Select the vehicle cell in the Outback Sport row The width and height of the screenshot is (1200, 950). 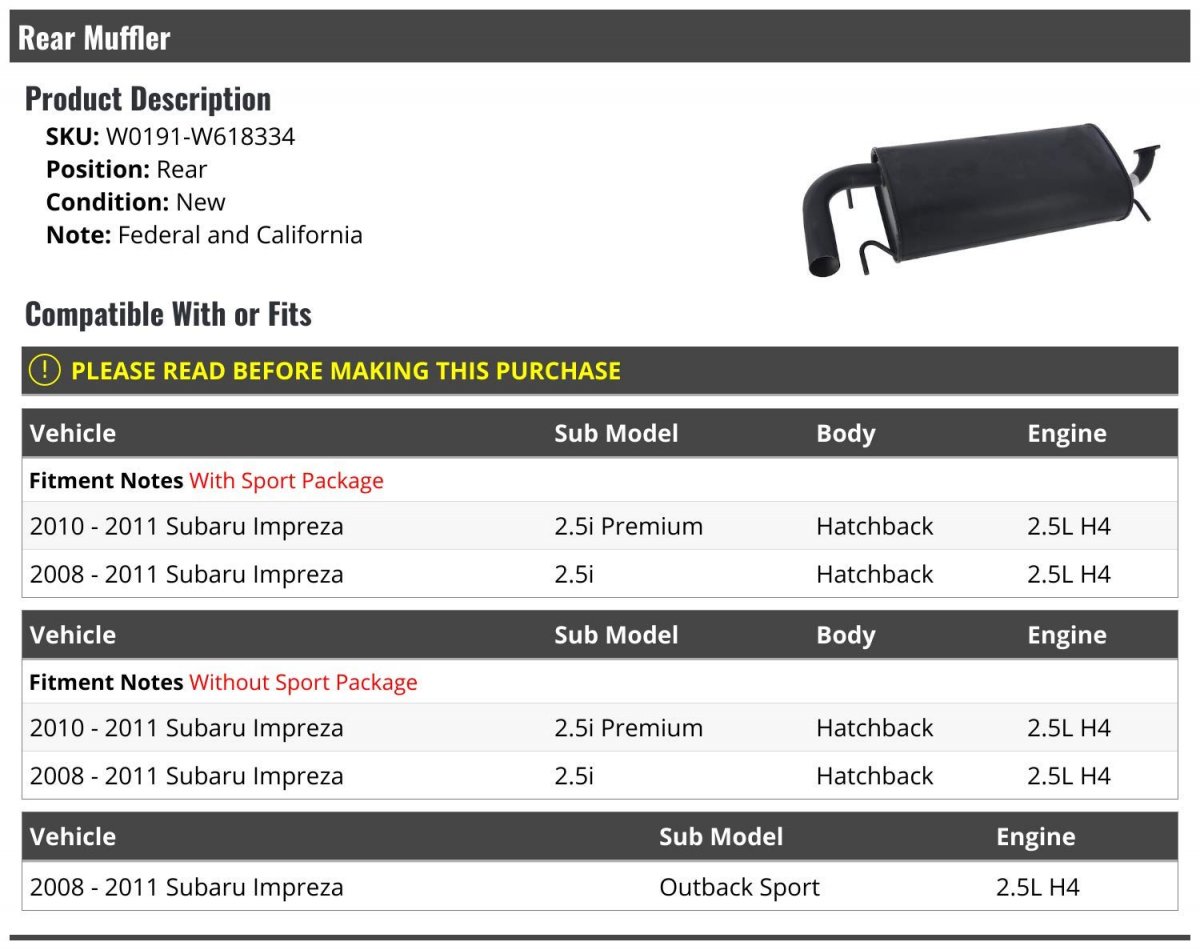[187, 888]
